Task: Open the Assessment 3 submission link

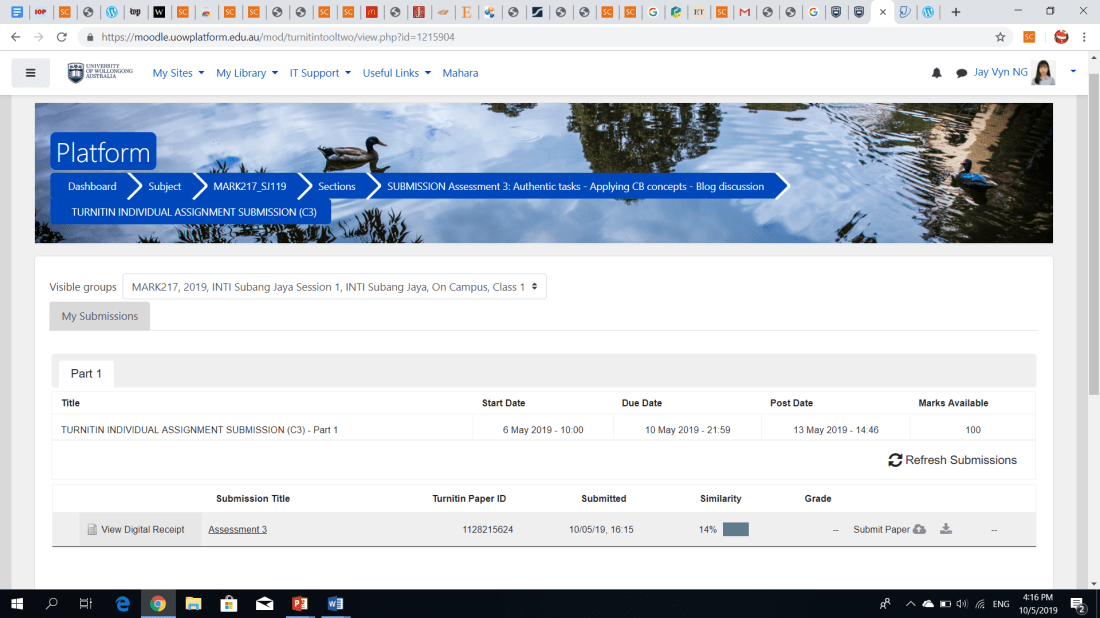Action: pyautogui.click(x=237, y=530)
